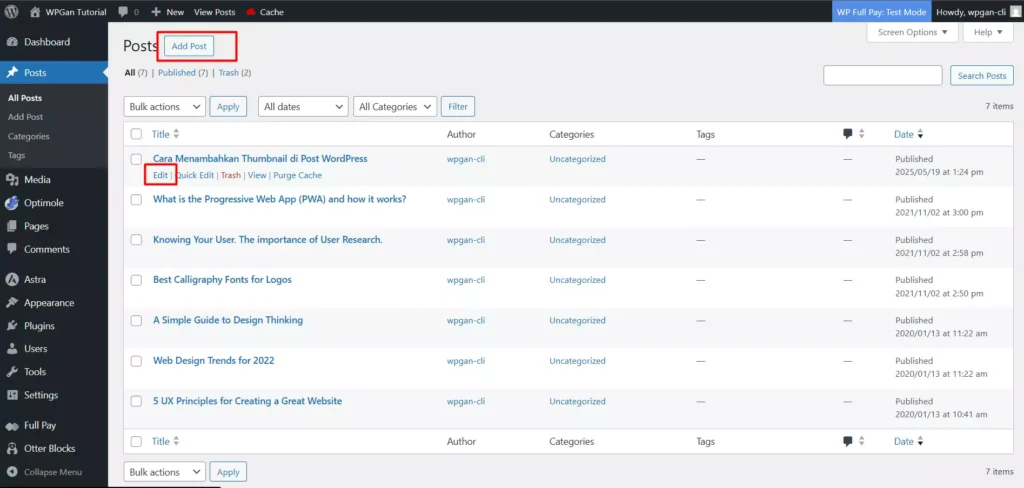Select checkbox for Best Calligraphy Fonts post
Viewport: 1024px width, 488px height.
pos(136,280)
